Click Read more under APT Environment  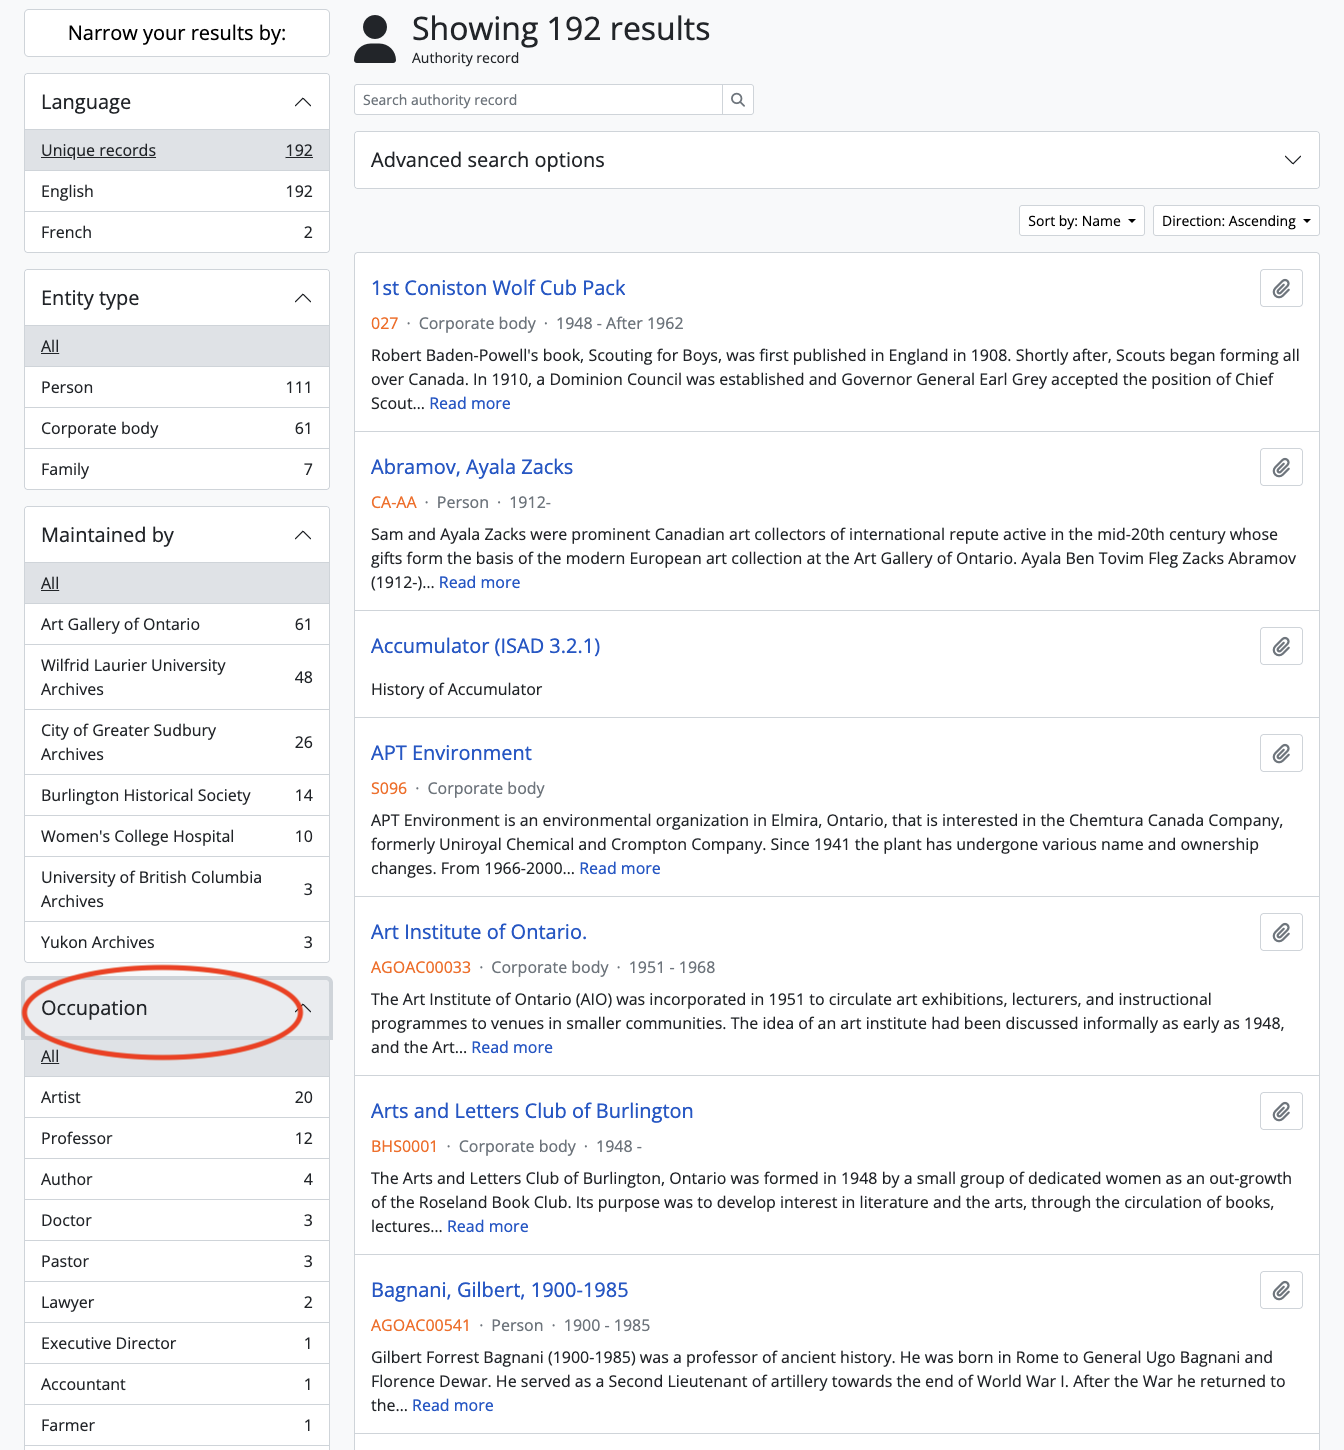pyautogui.click(x=619, y=868)
